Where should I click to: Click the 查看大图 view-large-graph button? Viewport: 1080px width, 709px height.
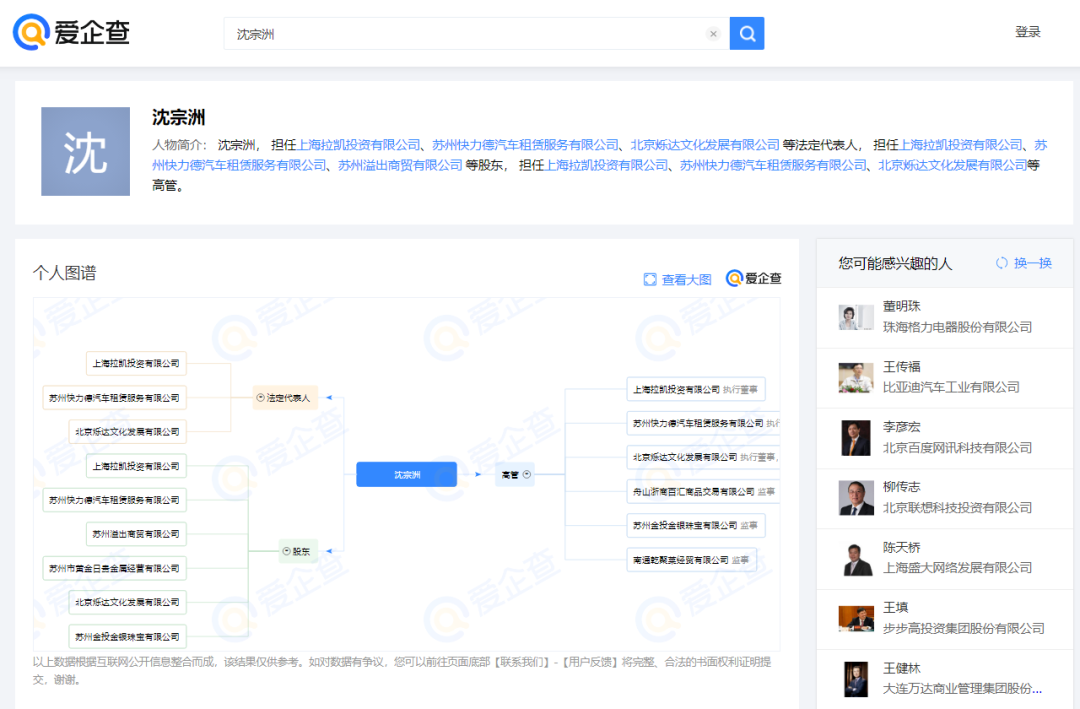point(678,279)
